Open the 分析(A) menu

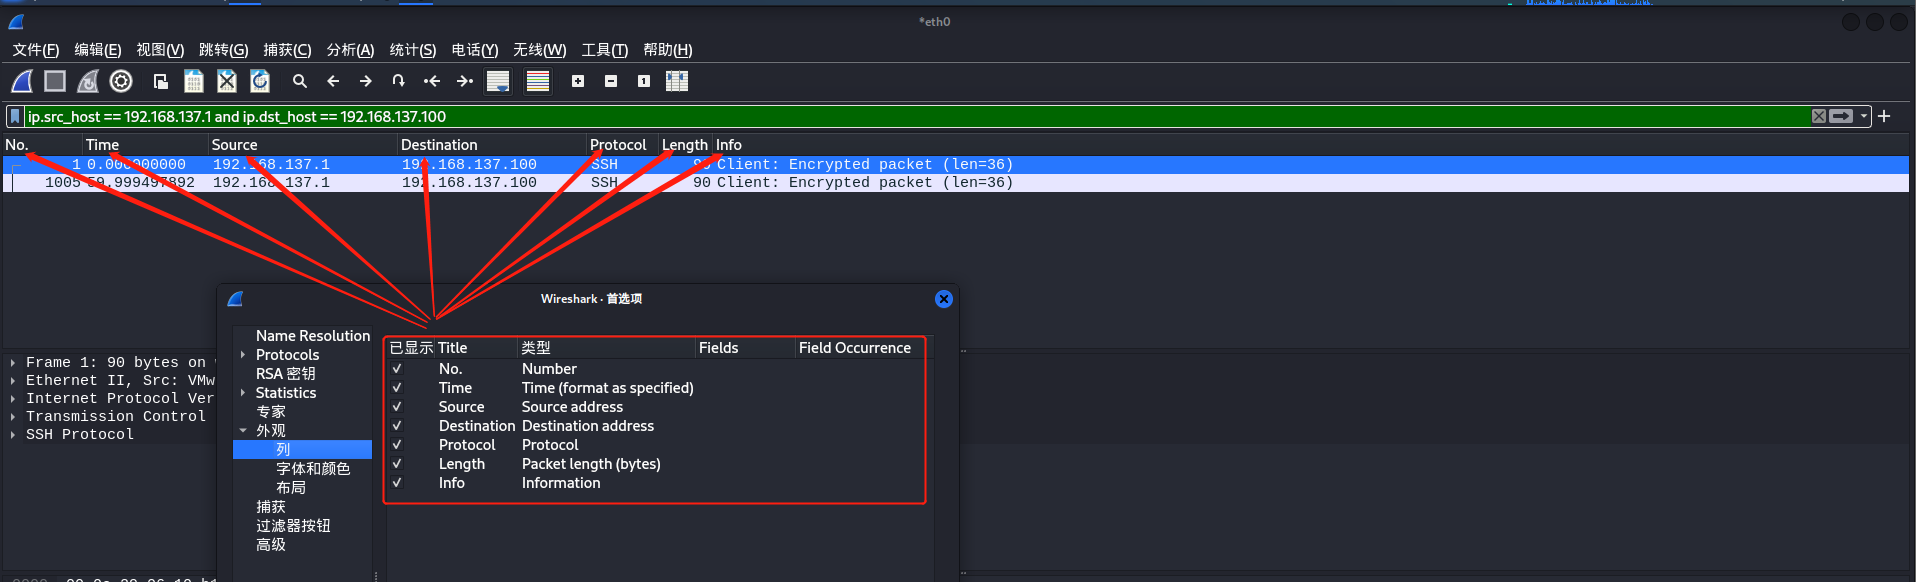(x=350, y=50)
